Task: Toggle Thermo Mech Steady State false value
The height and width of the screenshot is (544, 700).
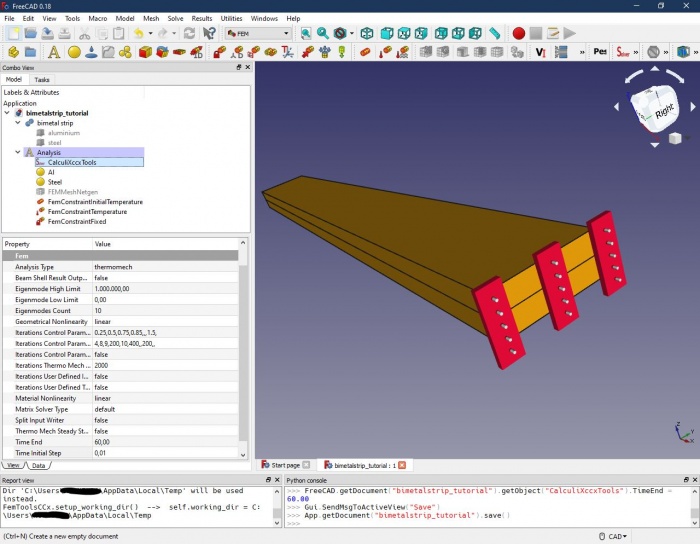Action: tap(165, 431)
